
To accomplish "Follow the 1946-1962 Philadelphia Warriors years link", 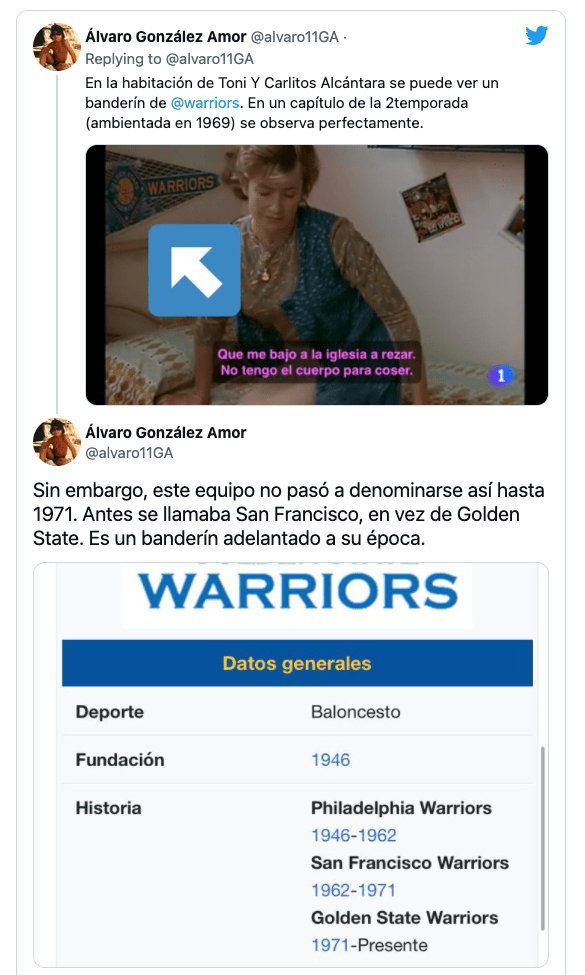I will [x=354, y=835].
